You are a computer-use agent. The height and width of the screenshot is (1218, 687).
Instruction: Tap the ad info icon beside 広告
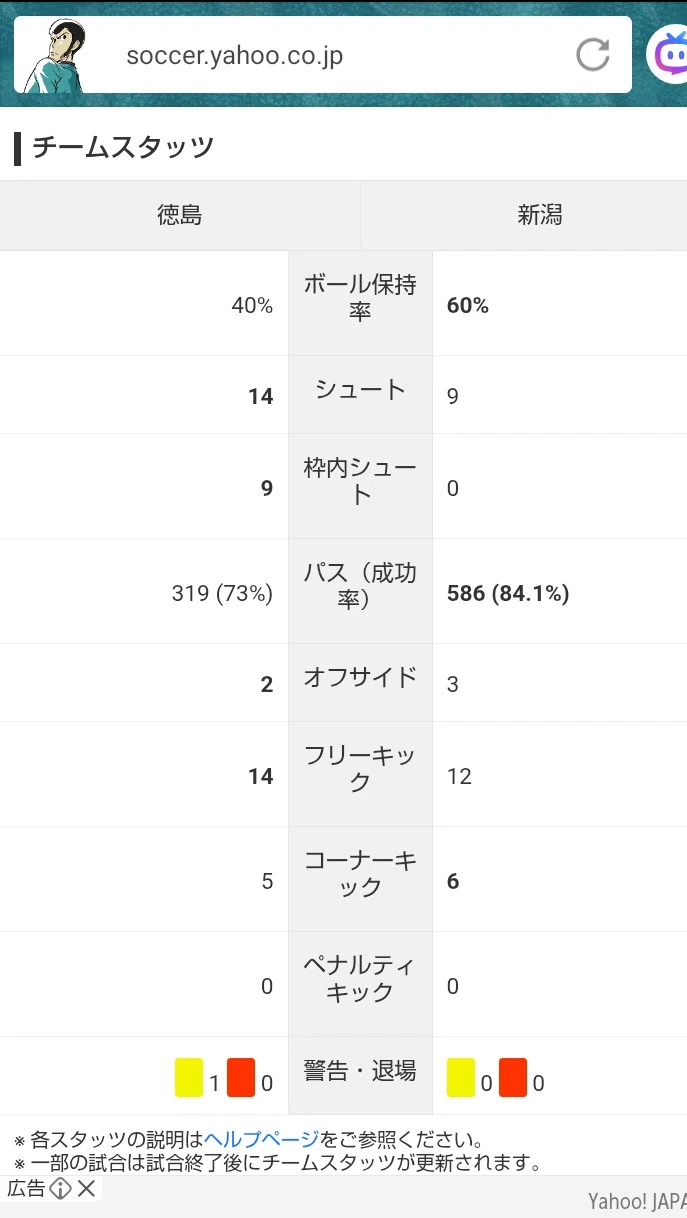pos(60,1188)
